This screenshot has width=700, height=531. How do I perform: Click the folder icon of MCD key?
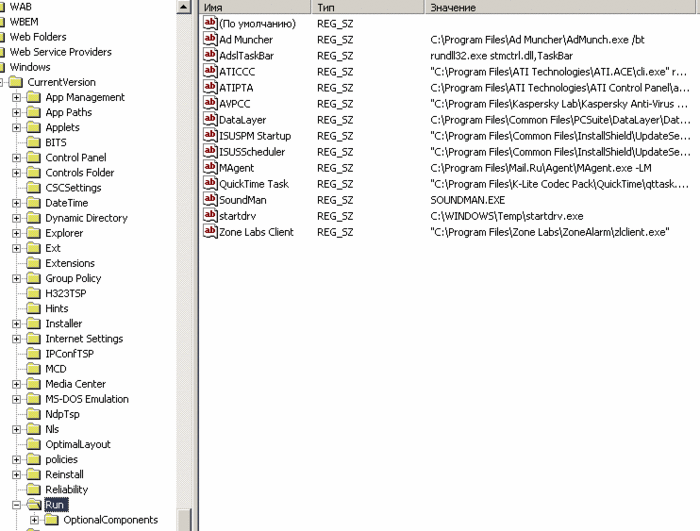pos(33,369)
